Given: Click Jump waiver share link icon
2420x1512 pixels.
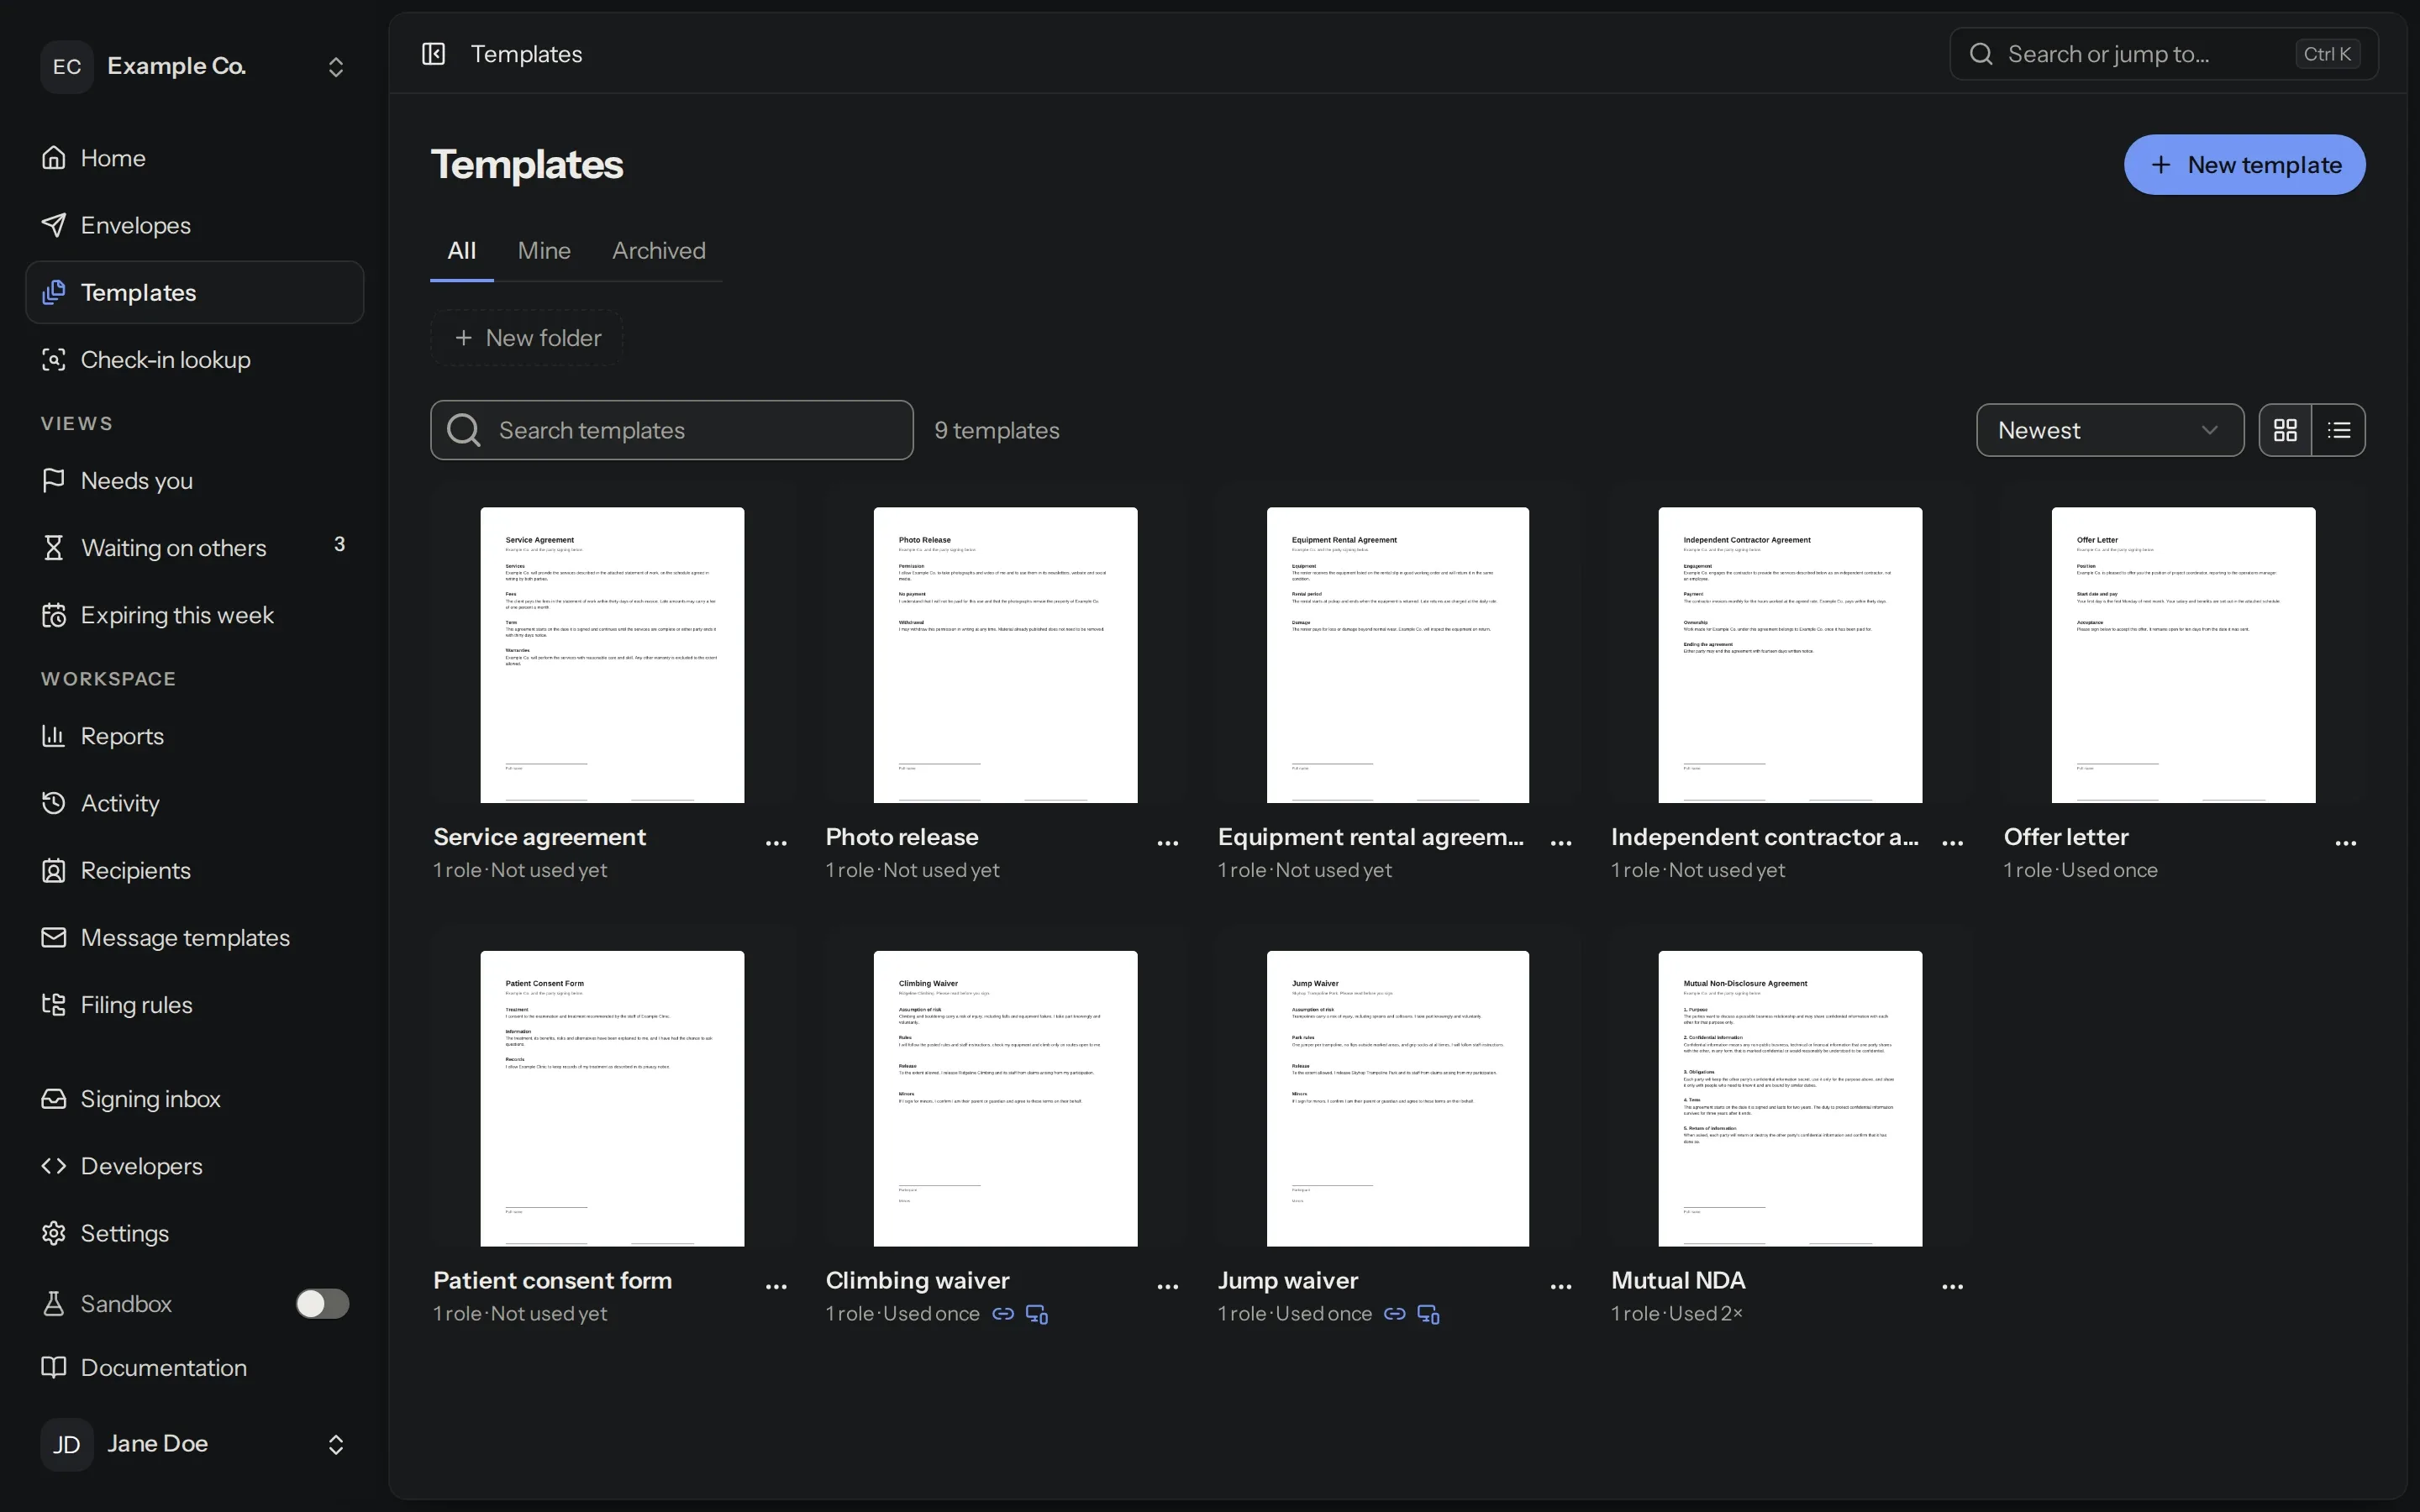Looking at the screenshot, I should click(1395, 1314).
